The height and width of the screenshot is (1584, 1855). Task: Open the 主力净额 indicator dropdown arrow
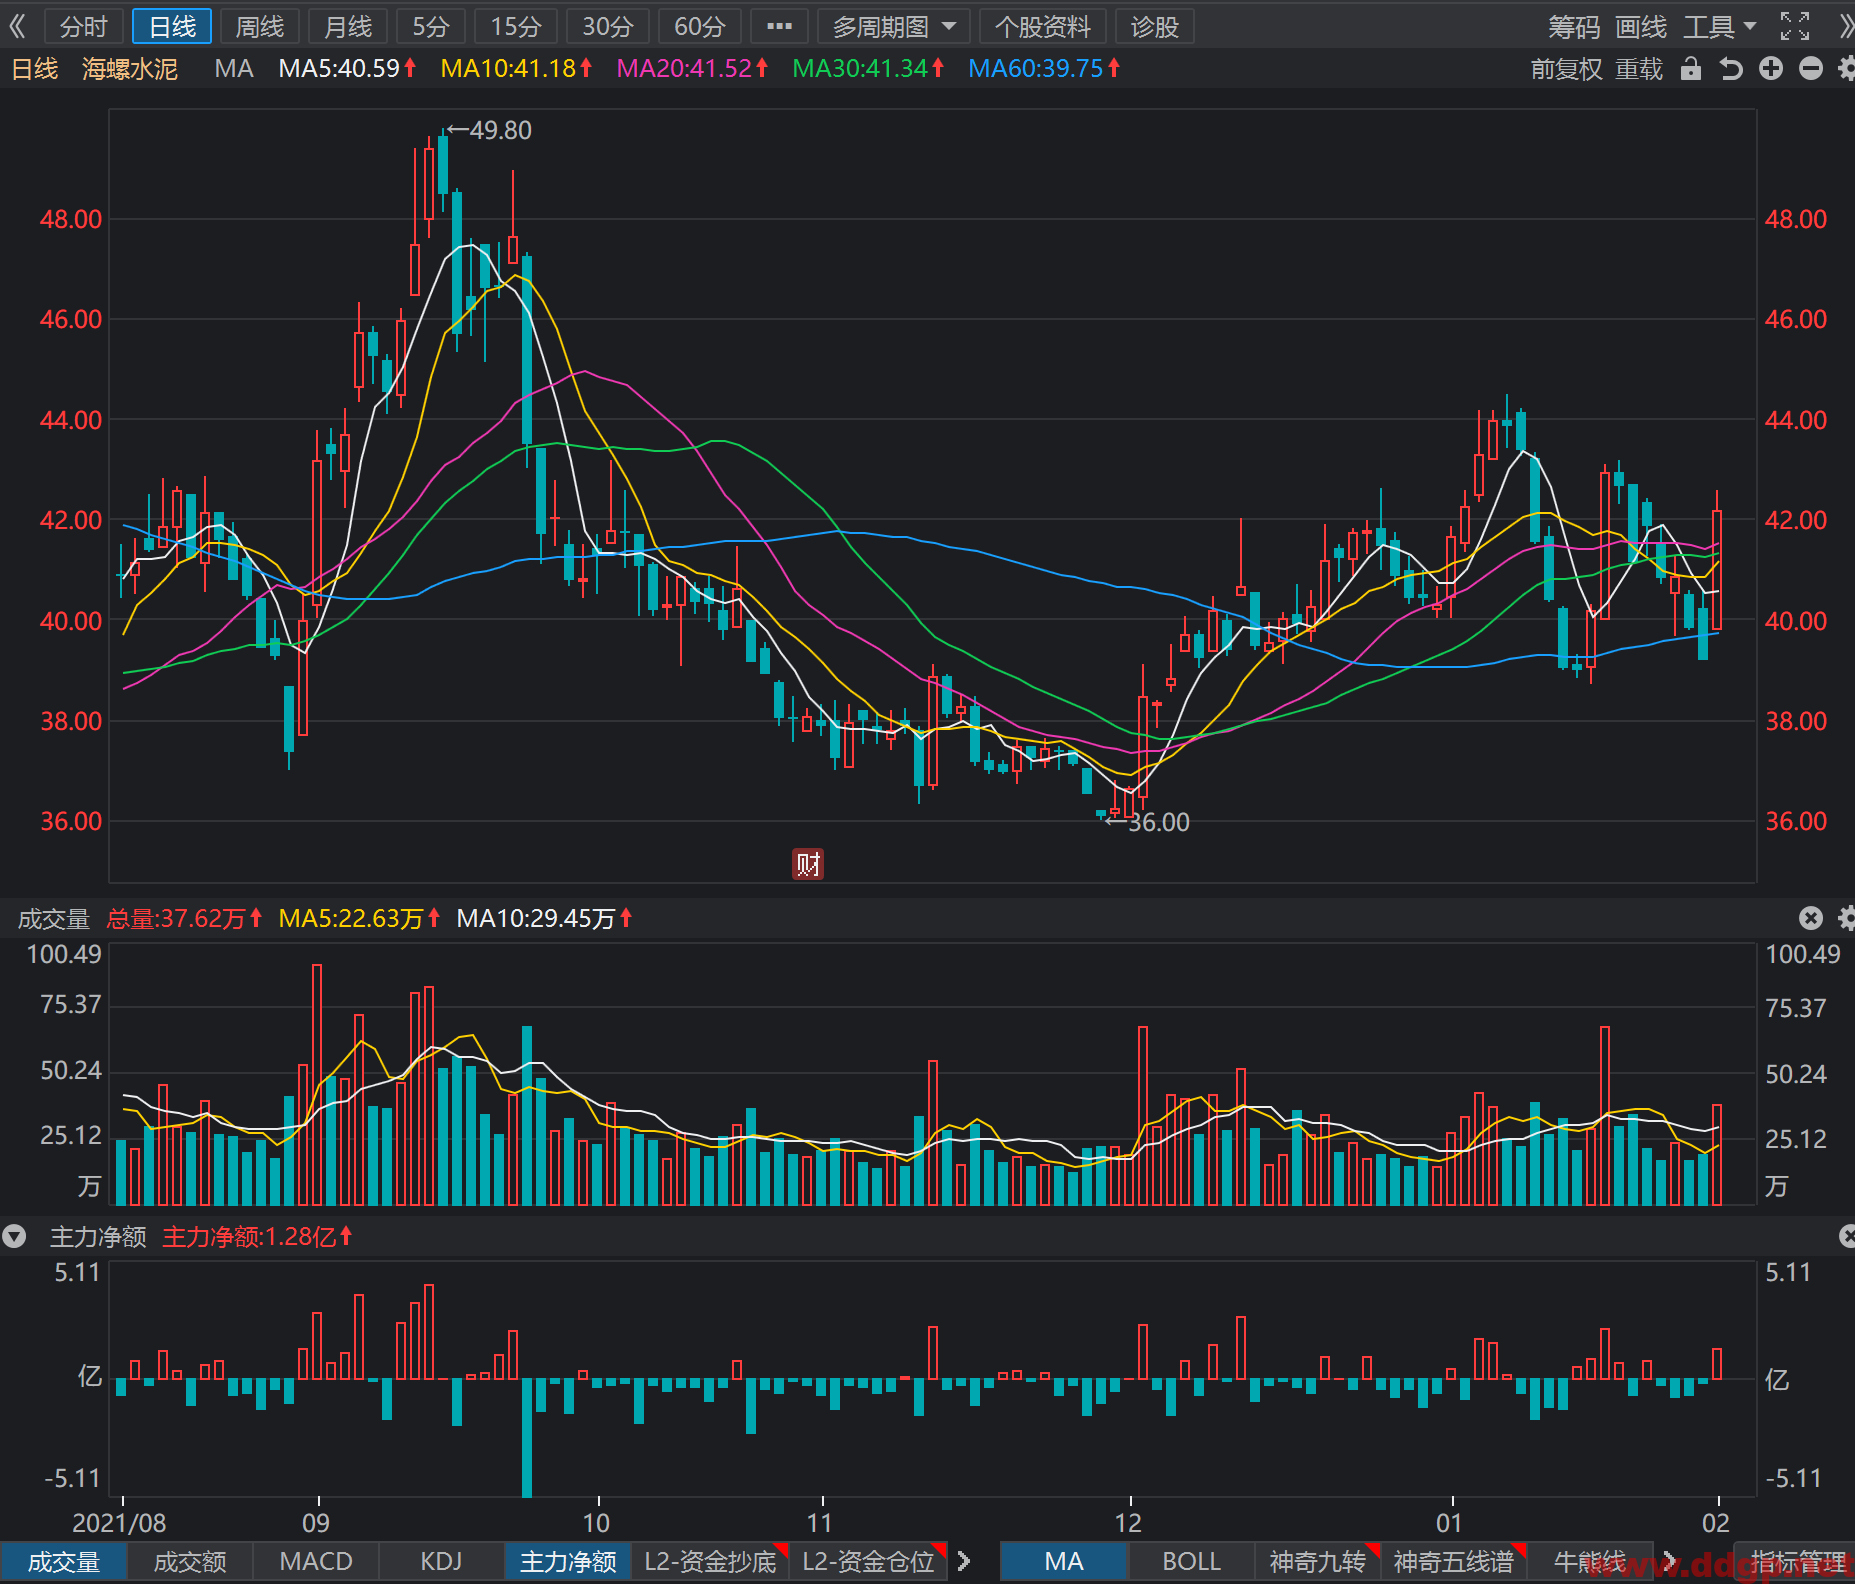click(x=14, y=1237)
